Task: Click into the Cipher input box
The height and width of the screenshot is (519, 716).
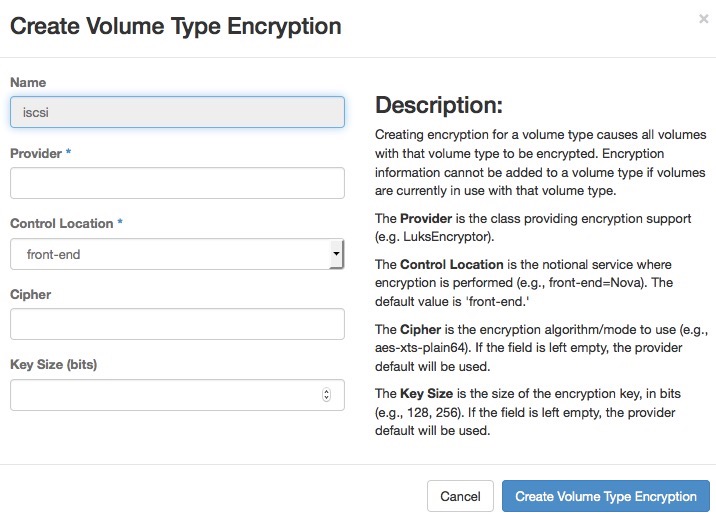Action: coord(177,324)
